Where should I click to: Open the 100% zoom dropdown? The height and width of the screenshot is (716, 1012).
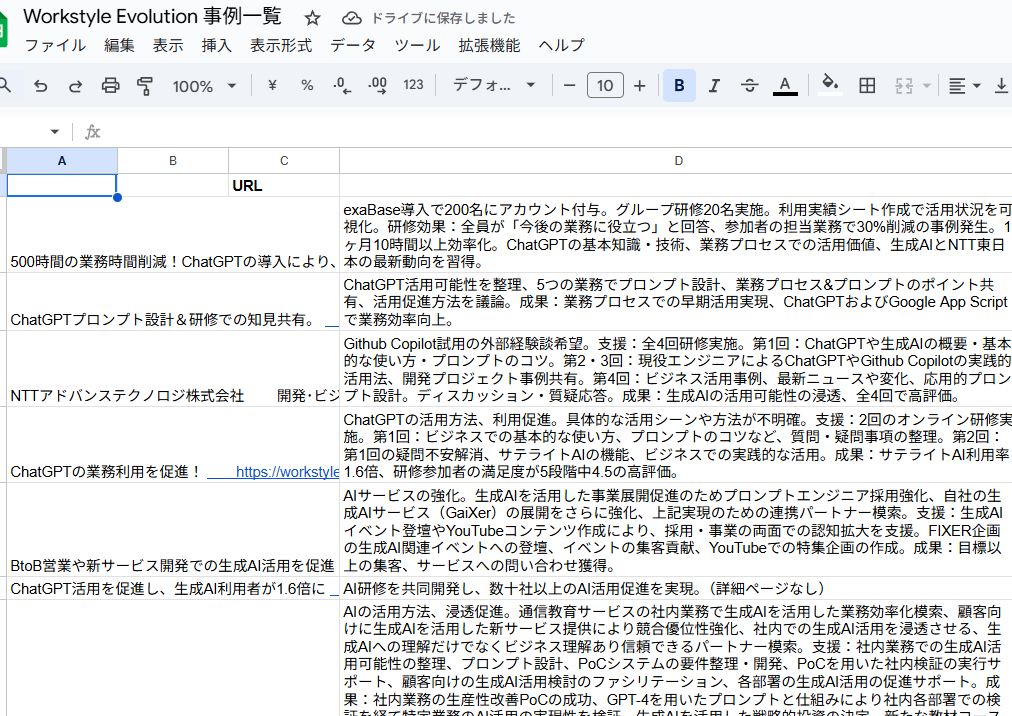tap(203, 86)
